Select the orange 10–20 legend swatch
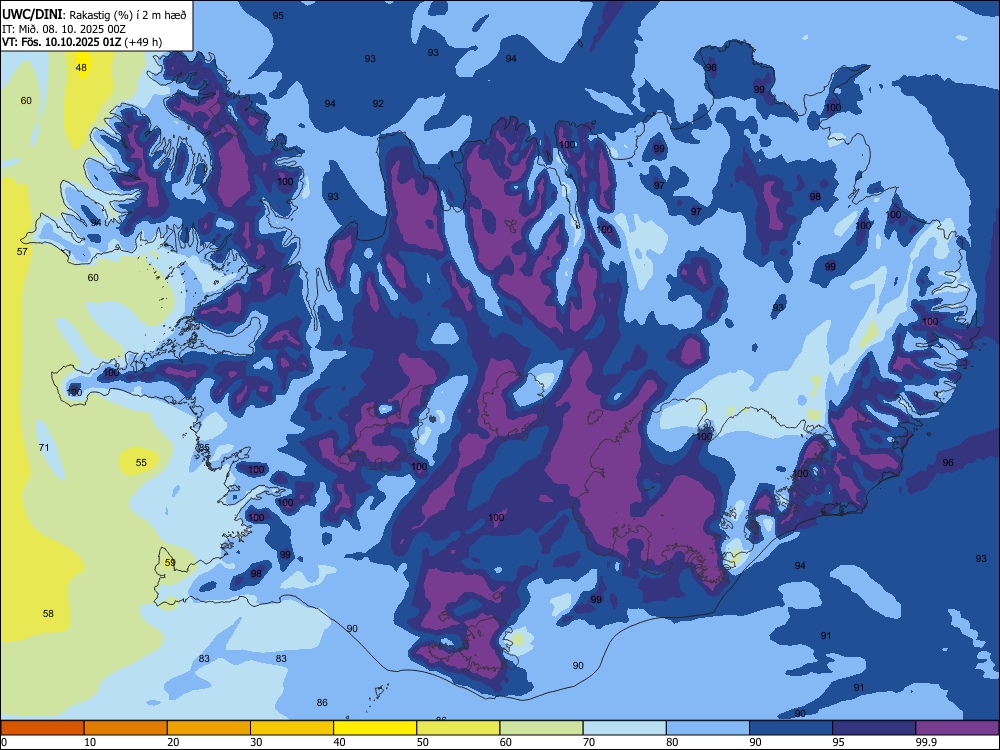 [x=126, y=728]
